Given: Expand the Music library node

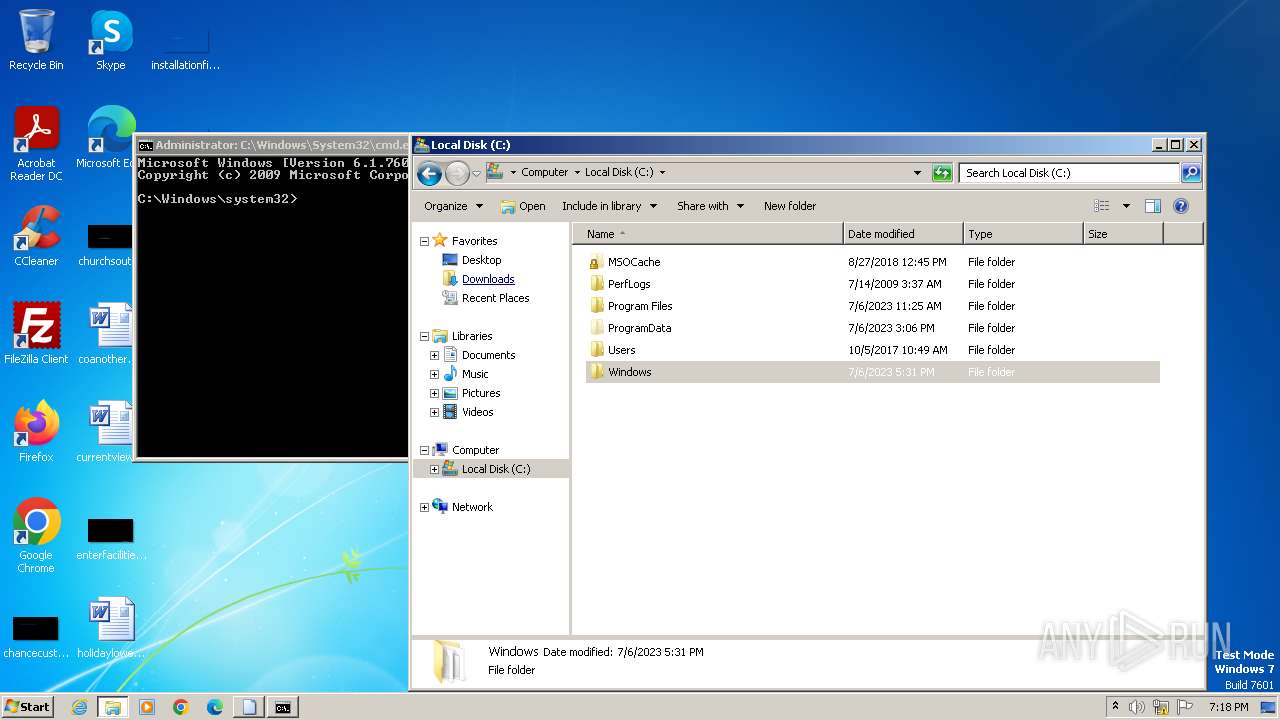Looking at the screenshot, I should pos(434,374).
